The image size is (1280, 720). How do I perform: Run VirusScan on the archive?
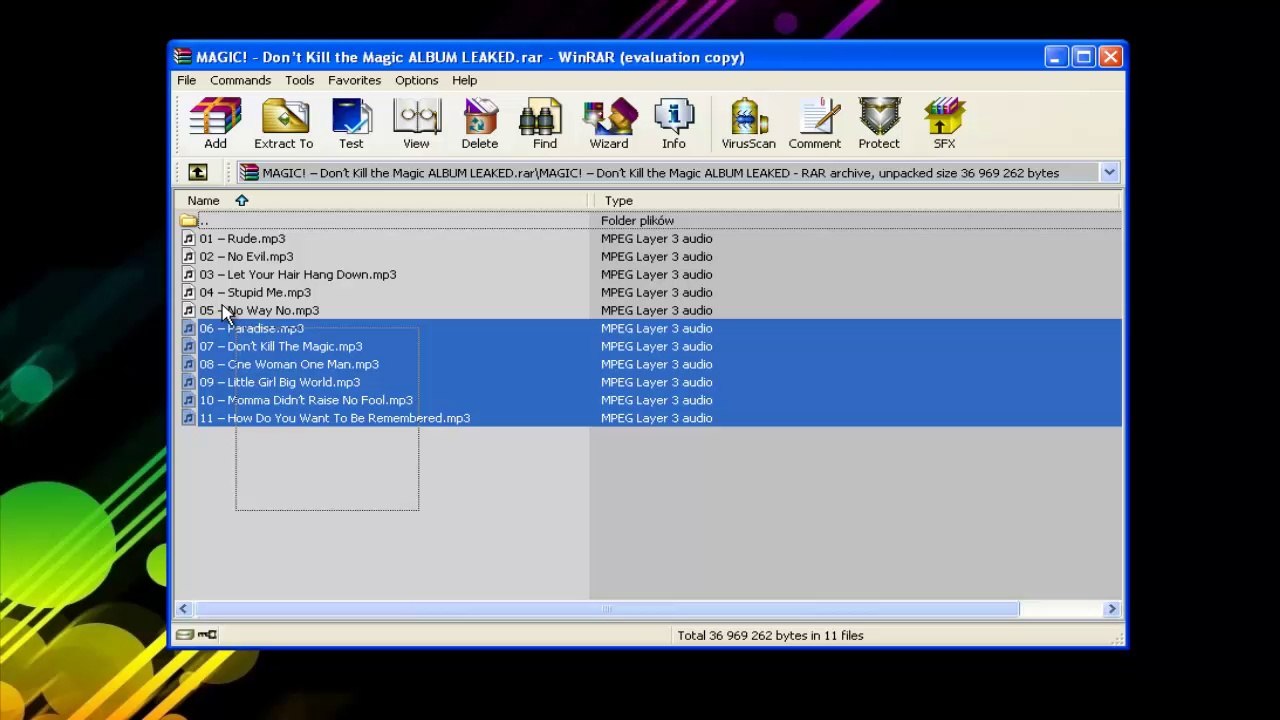pos(749,124)
